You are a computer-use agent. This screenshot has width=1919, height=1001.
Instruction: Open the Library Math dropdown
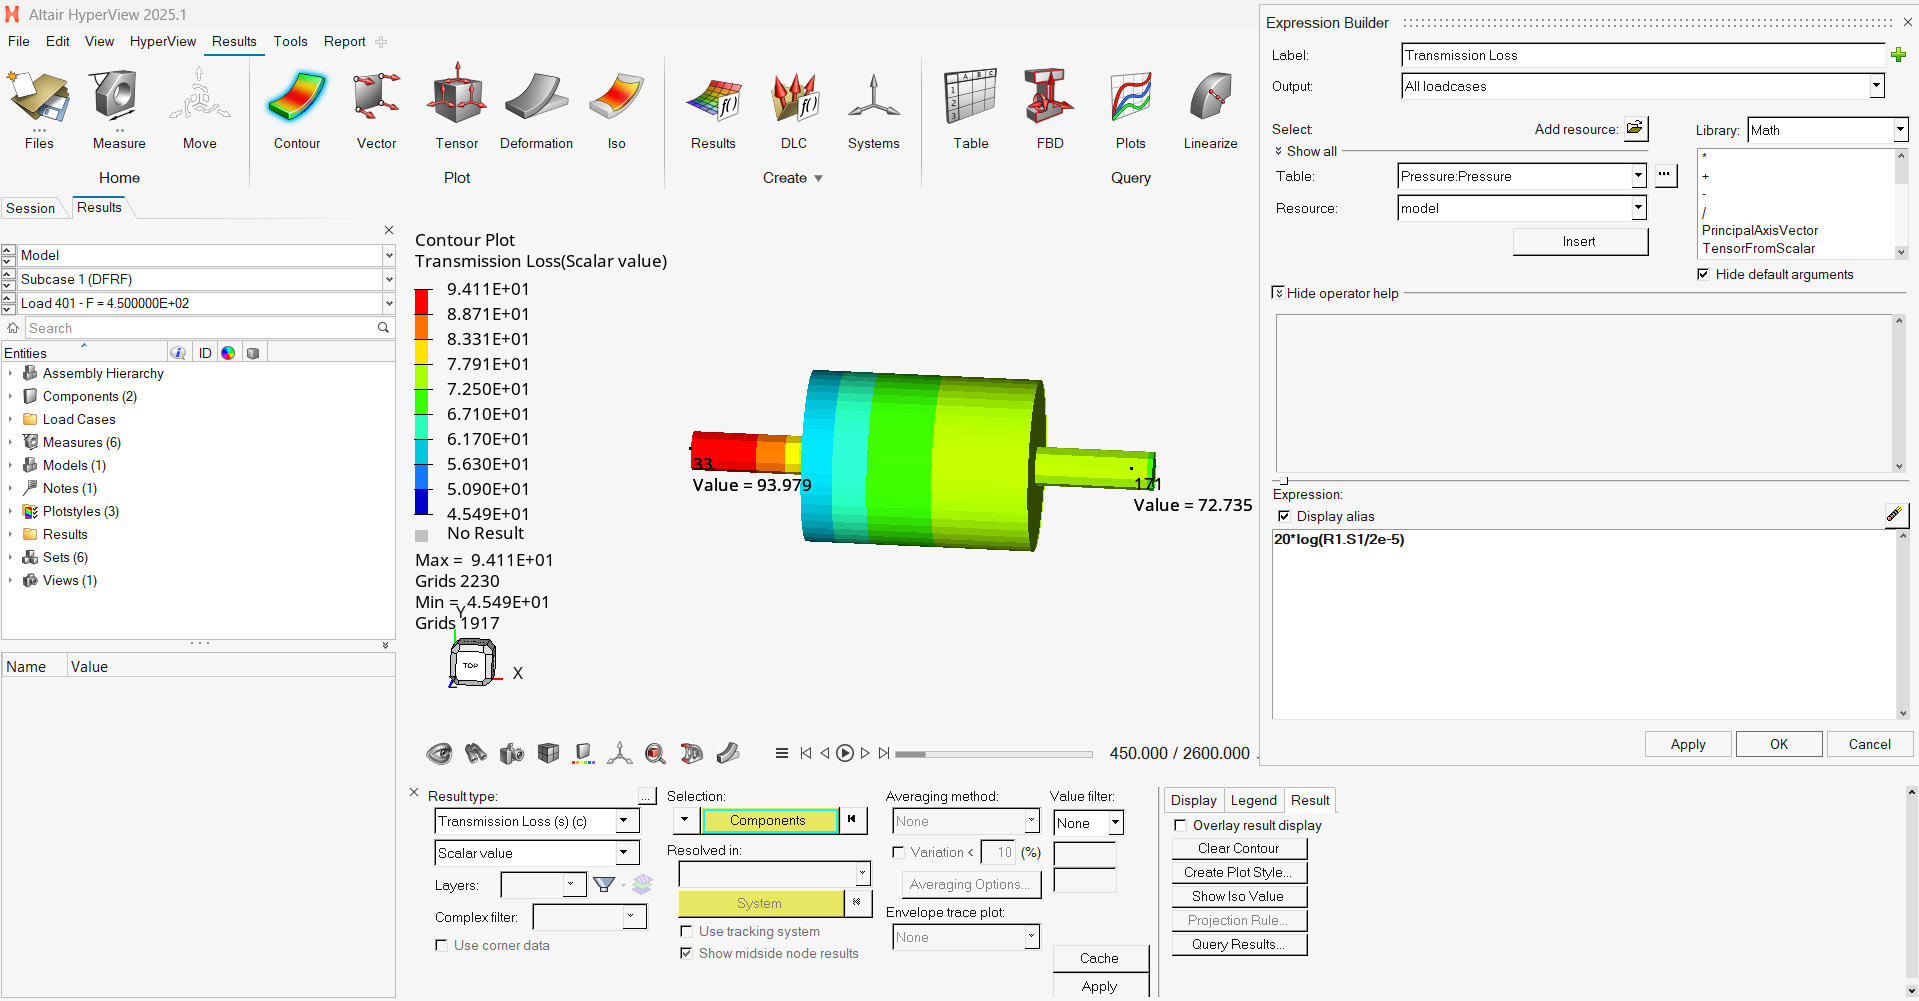pos(1900,130)
